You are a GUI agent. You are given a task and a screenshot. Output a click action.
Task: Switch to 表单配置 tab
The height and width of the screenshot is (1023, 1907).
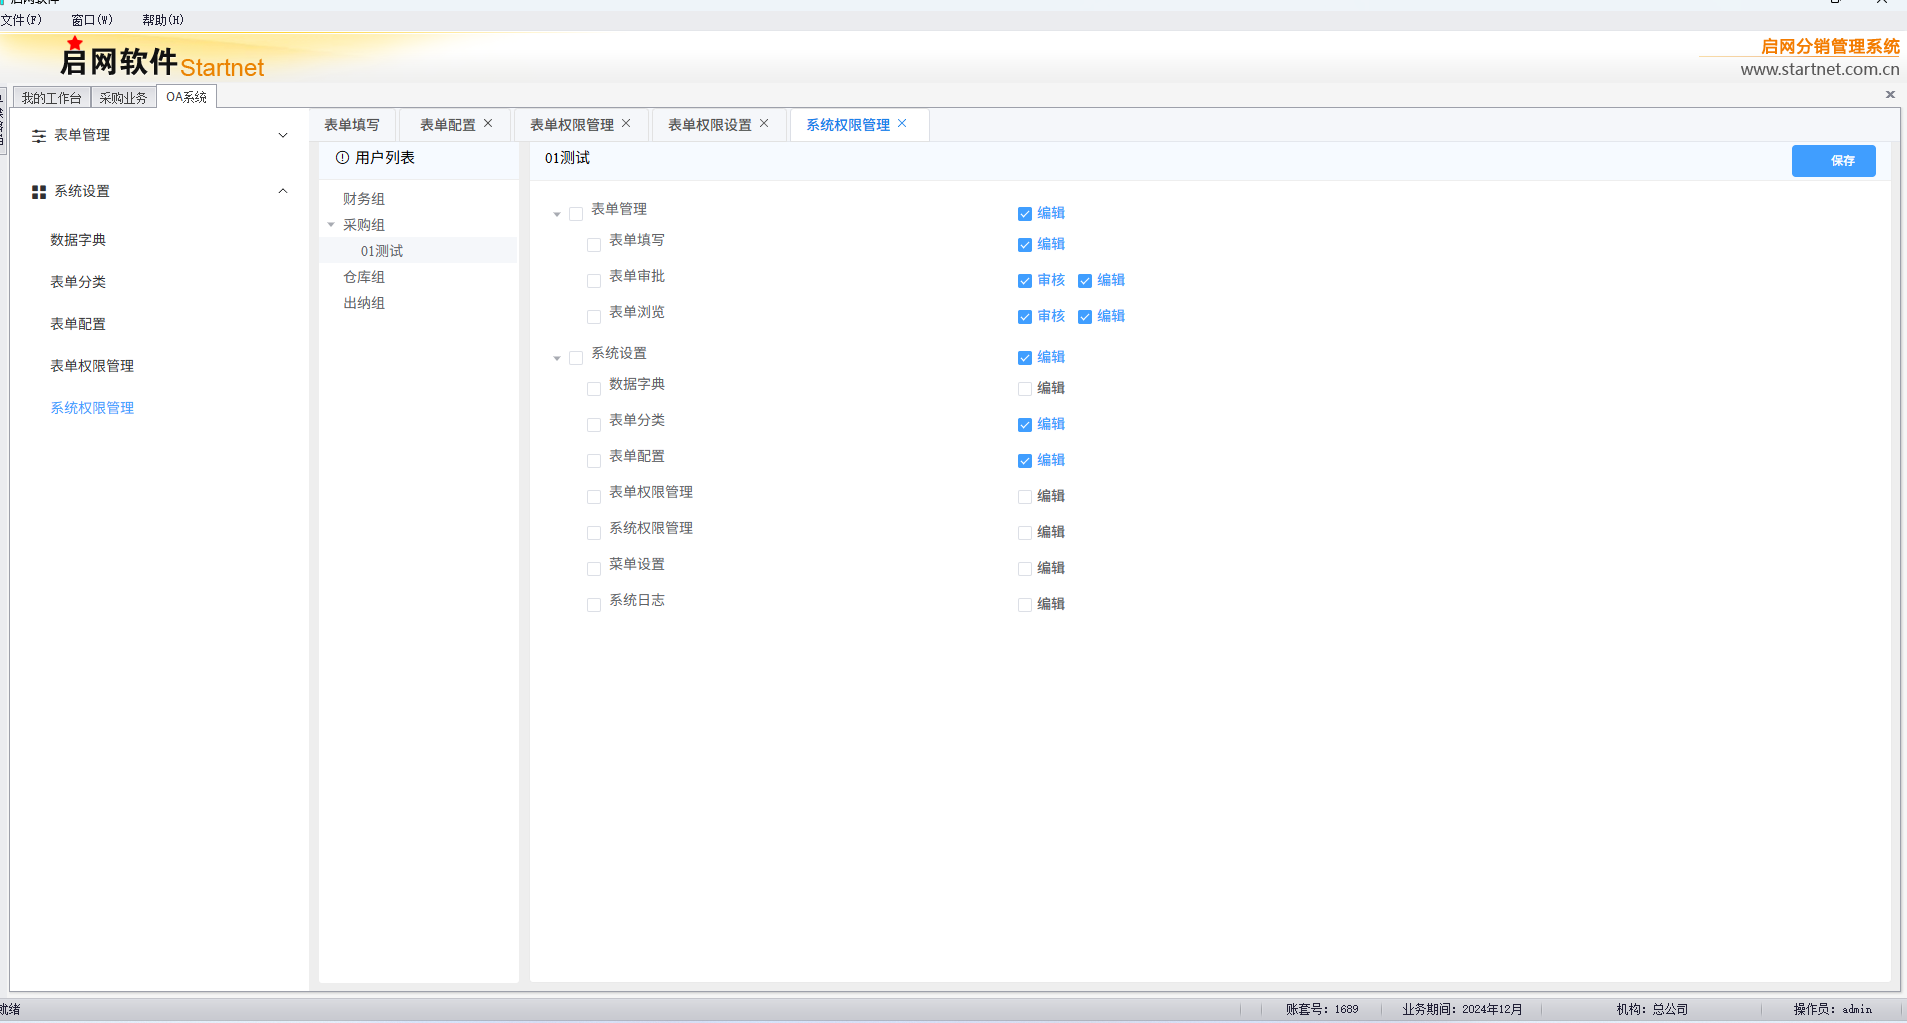click(448, 125)
